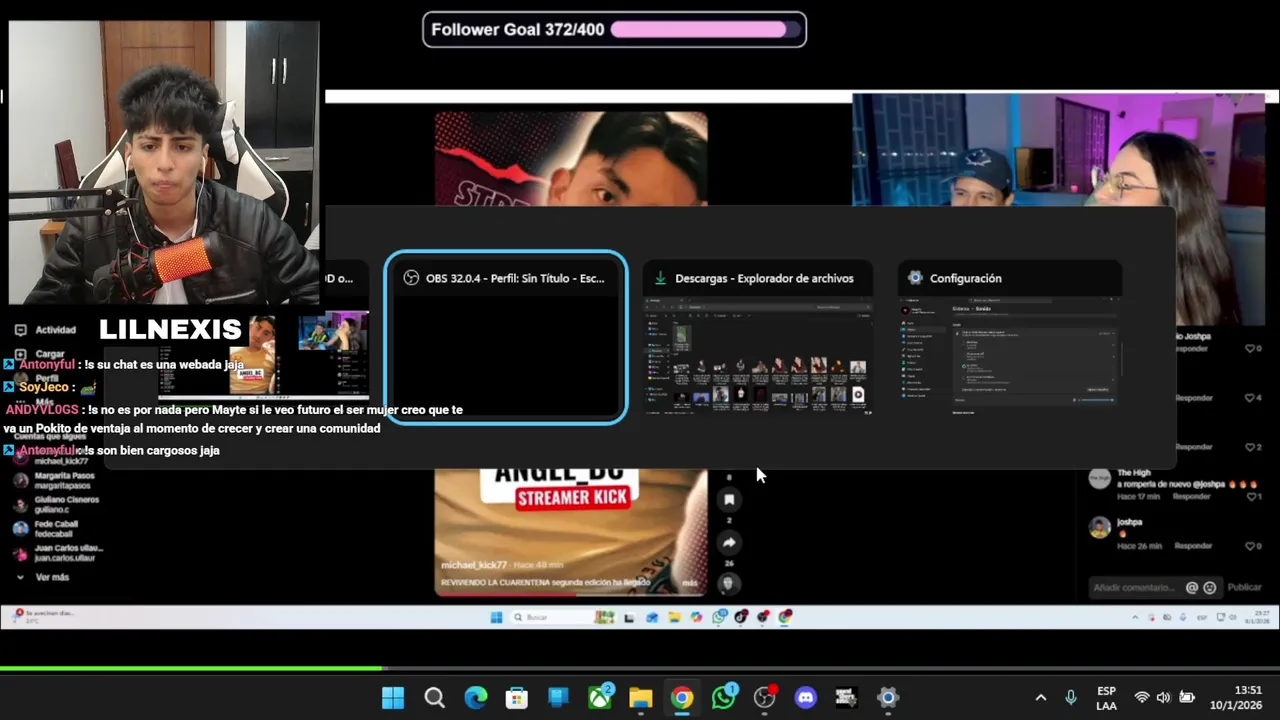Click the battery status tray icon
This screenshot has width=1280, height=720.
tap(1187, 698)
